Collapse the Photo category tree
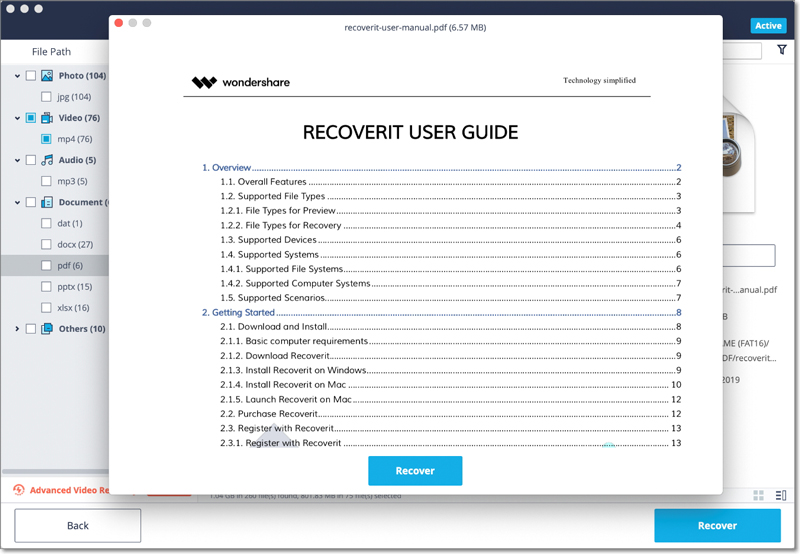The image size is (800, 554). [17, 76]
